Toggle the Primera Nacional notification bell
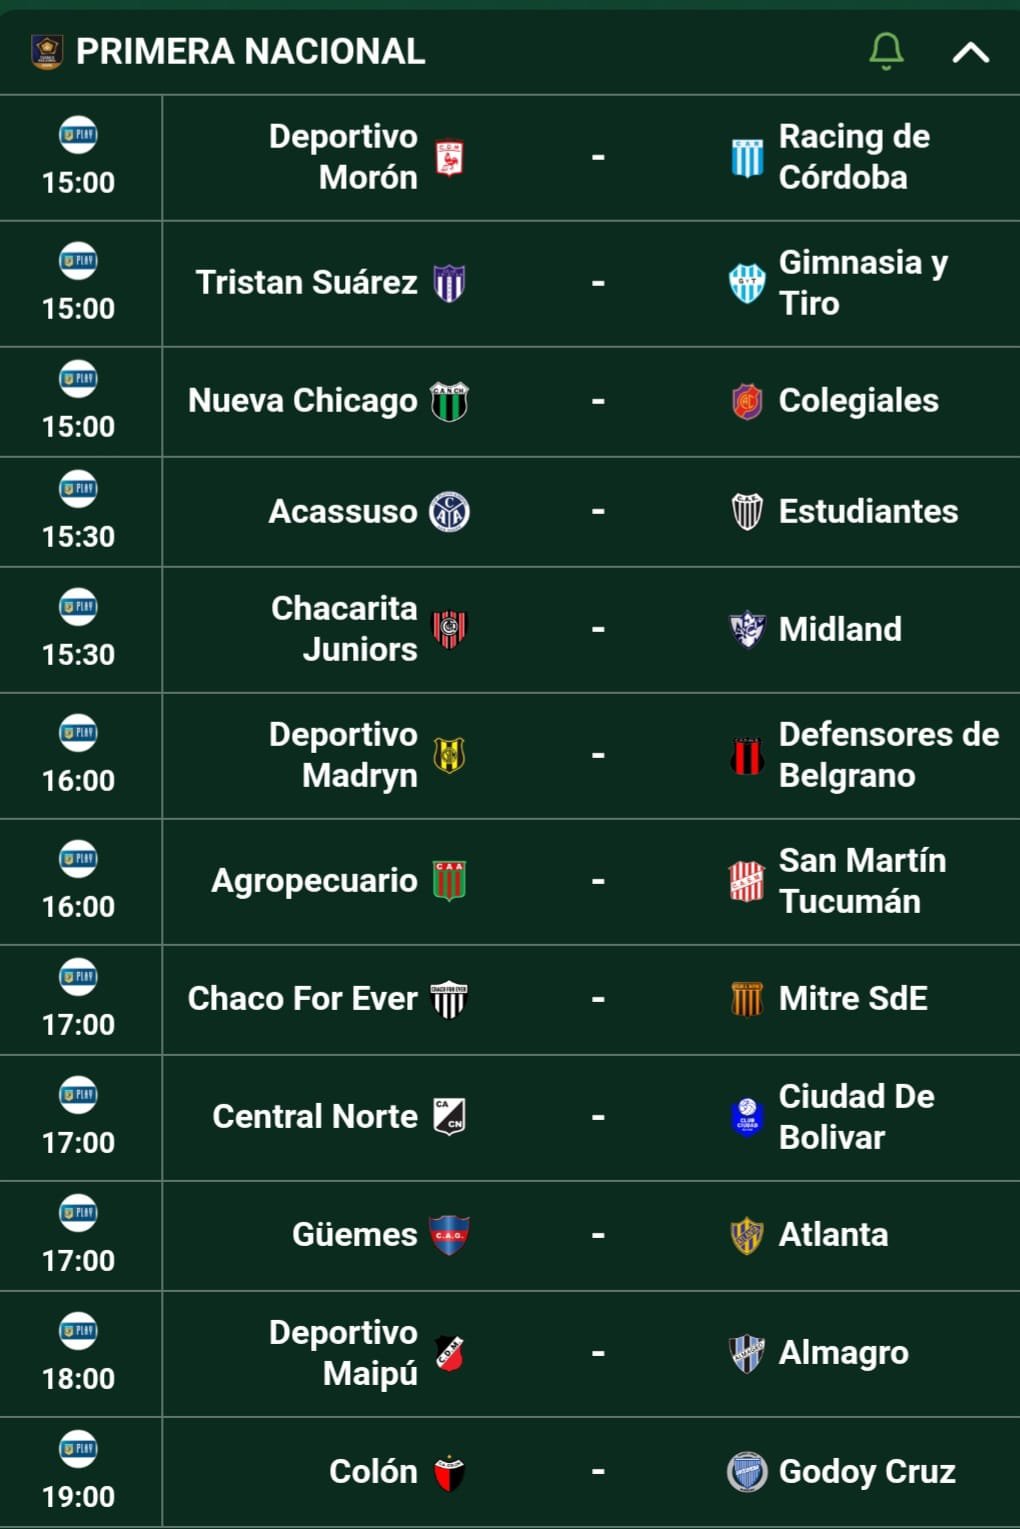Image resolution: width=1020 pixels, height=1529 pixels. point(886,51)
